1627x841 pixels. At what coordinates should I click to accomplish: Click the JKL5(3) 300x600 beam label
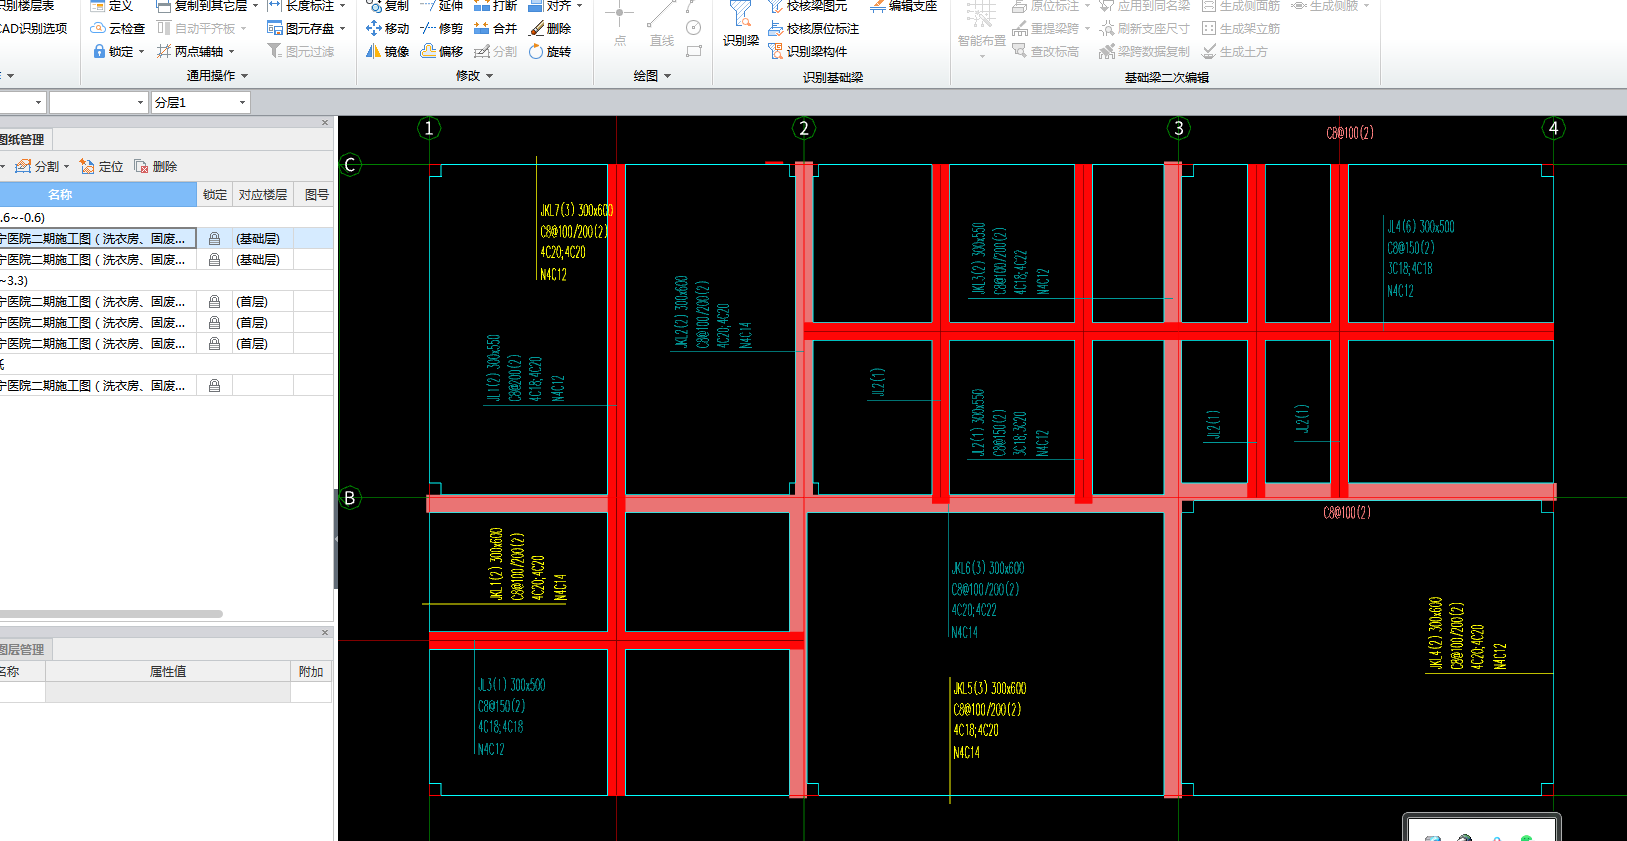[x=990, y=688]
